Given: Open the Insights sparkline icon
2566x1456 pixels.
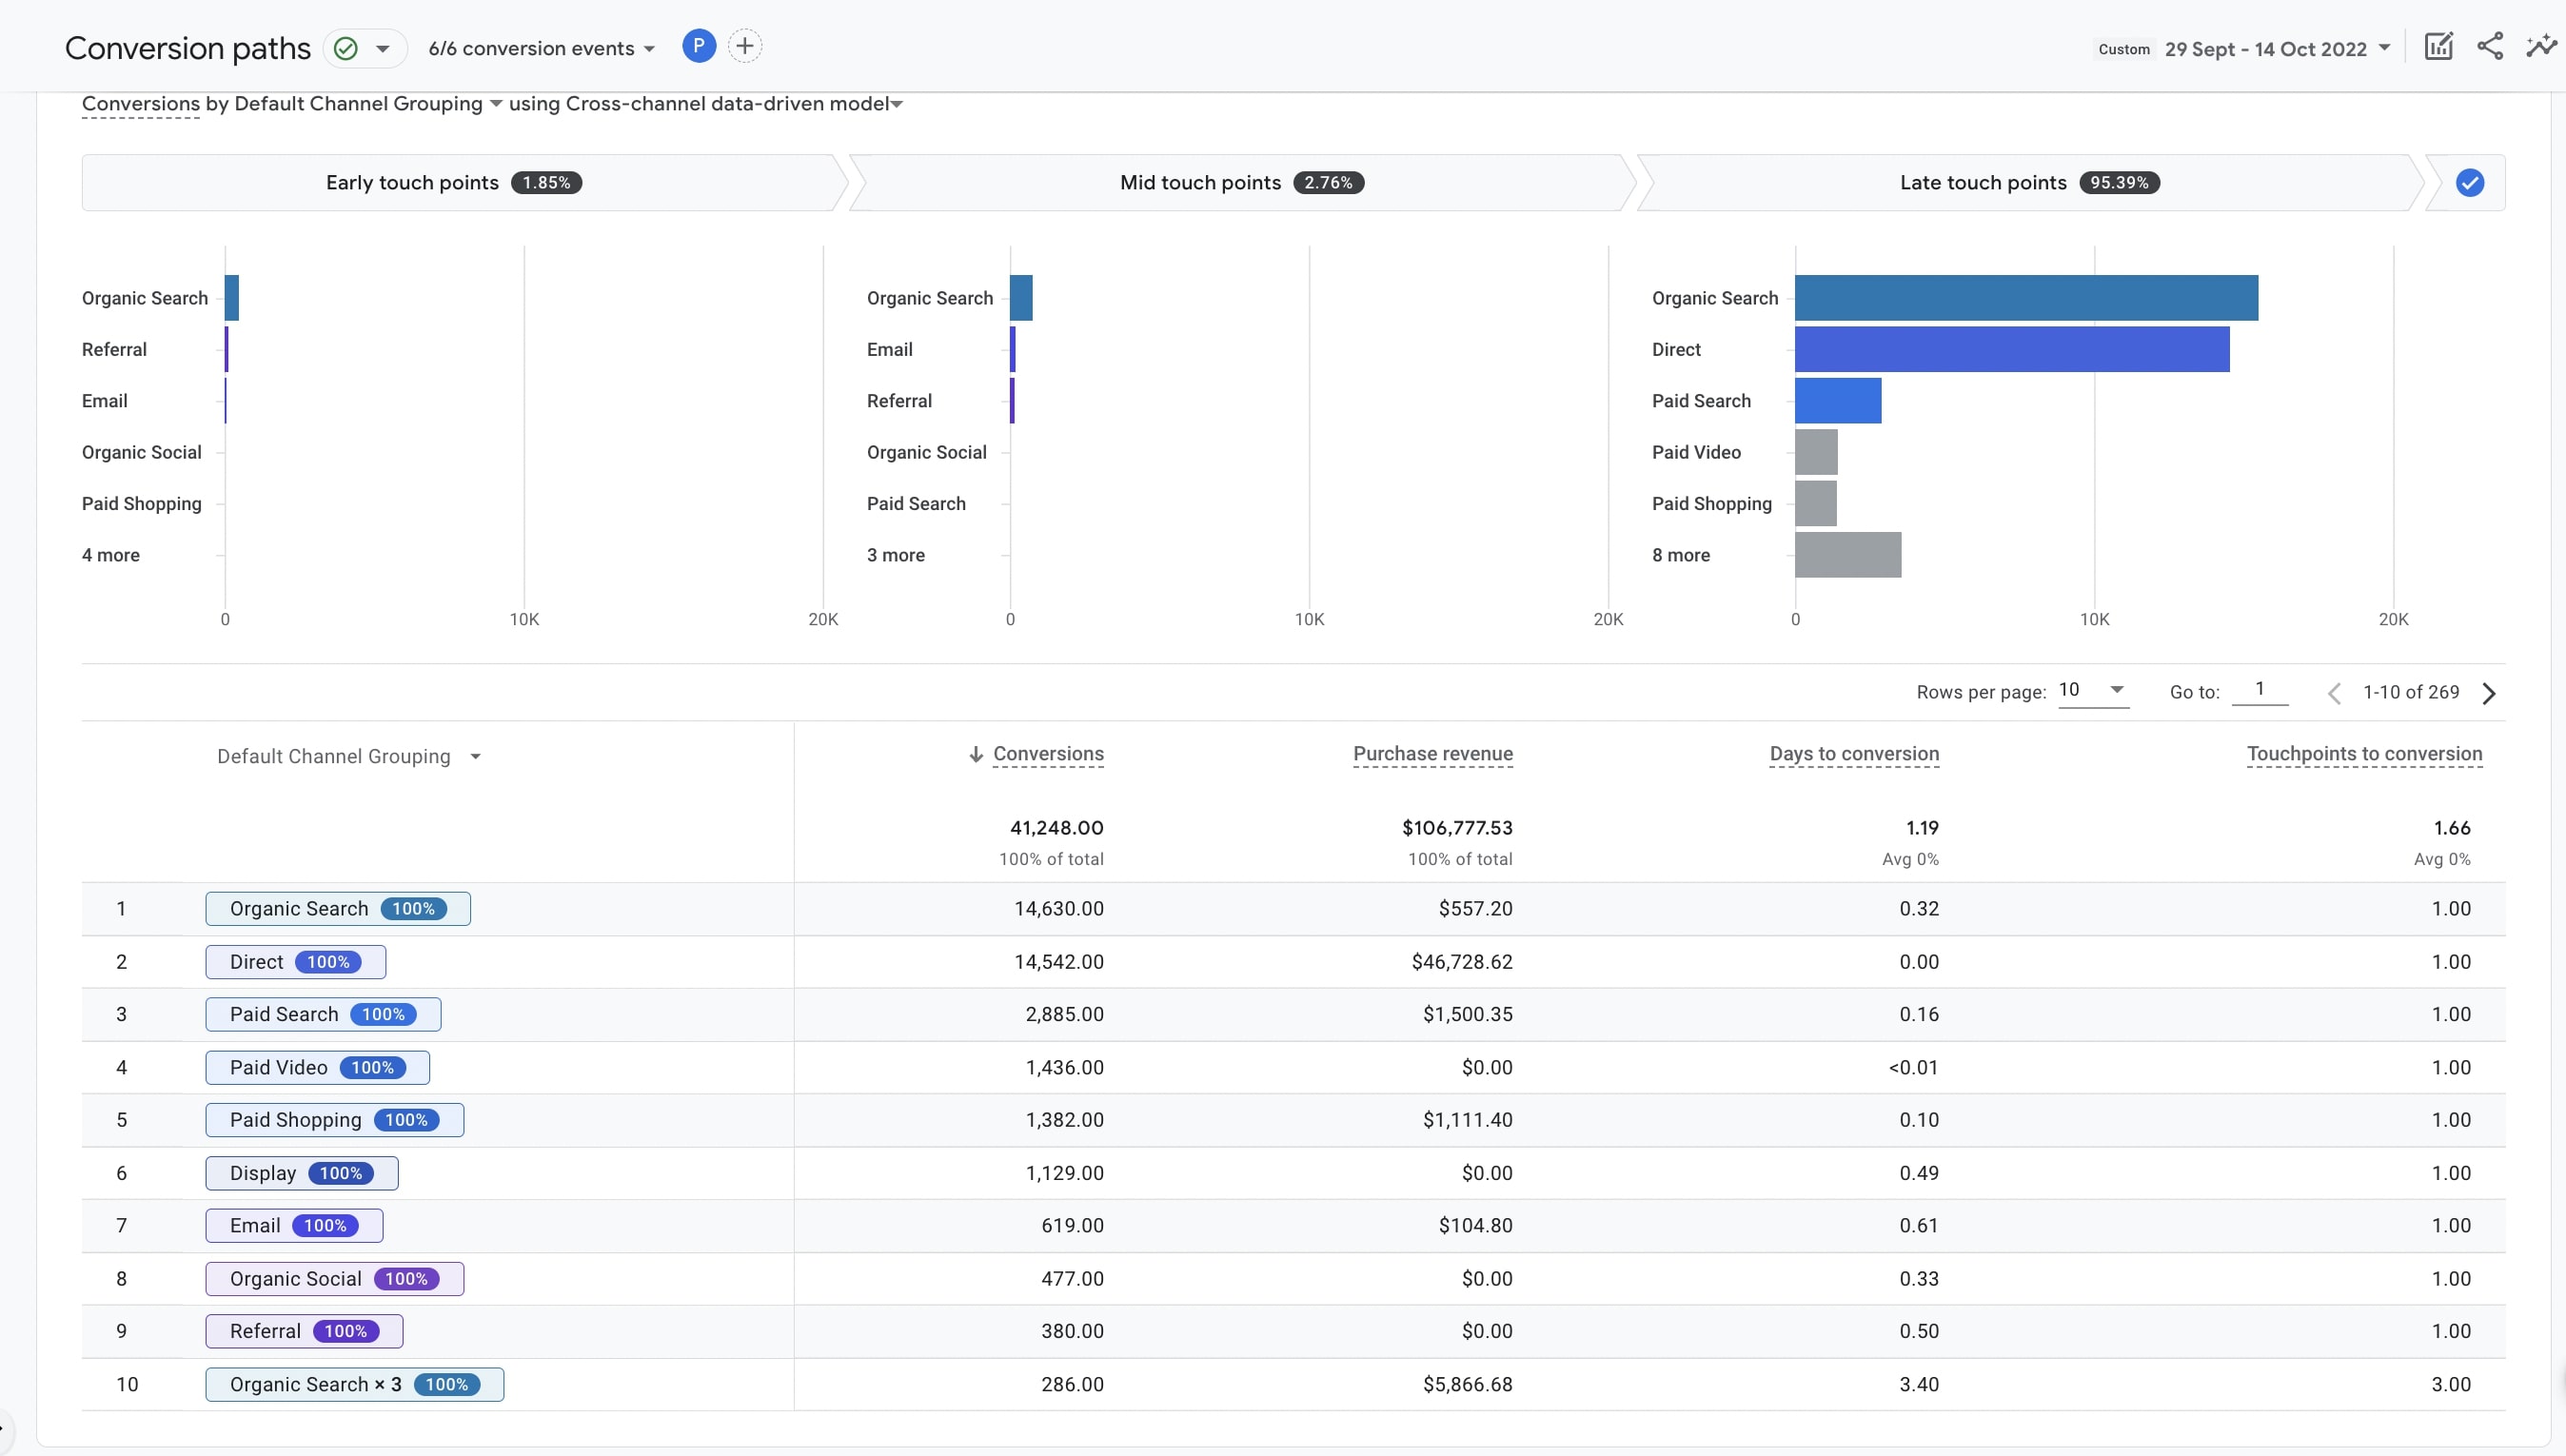Looking at the screenshot, I should (x=2541, y=47).
